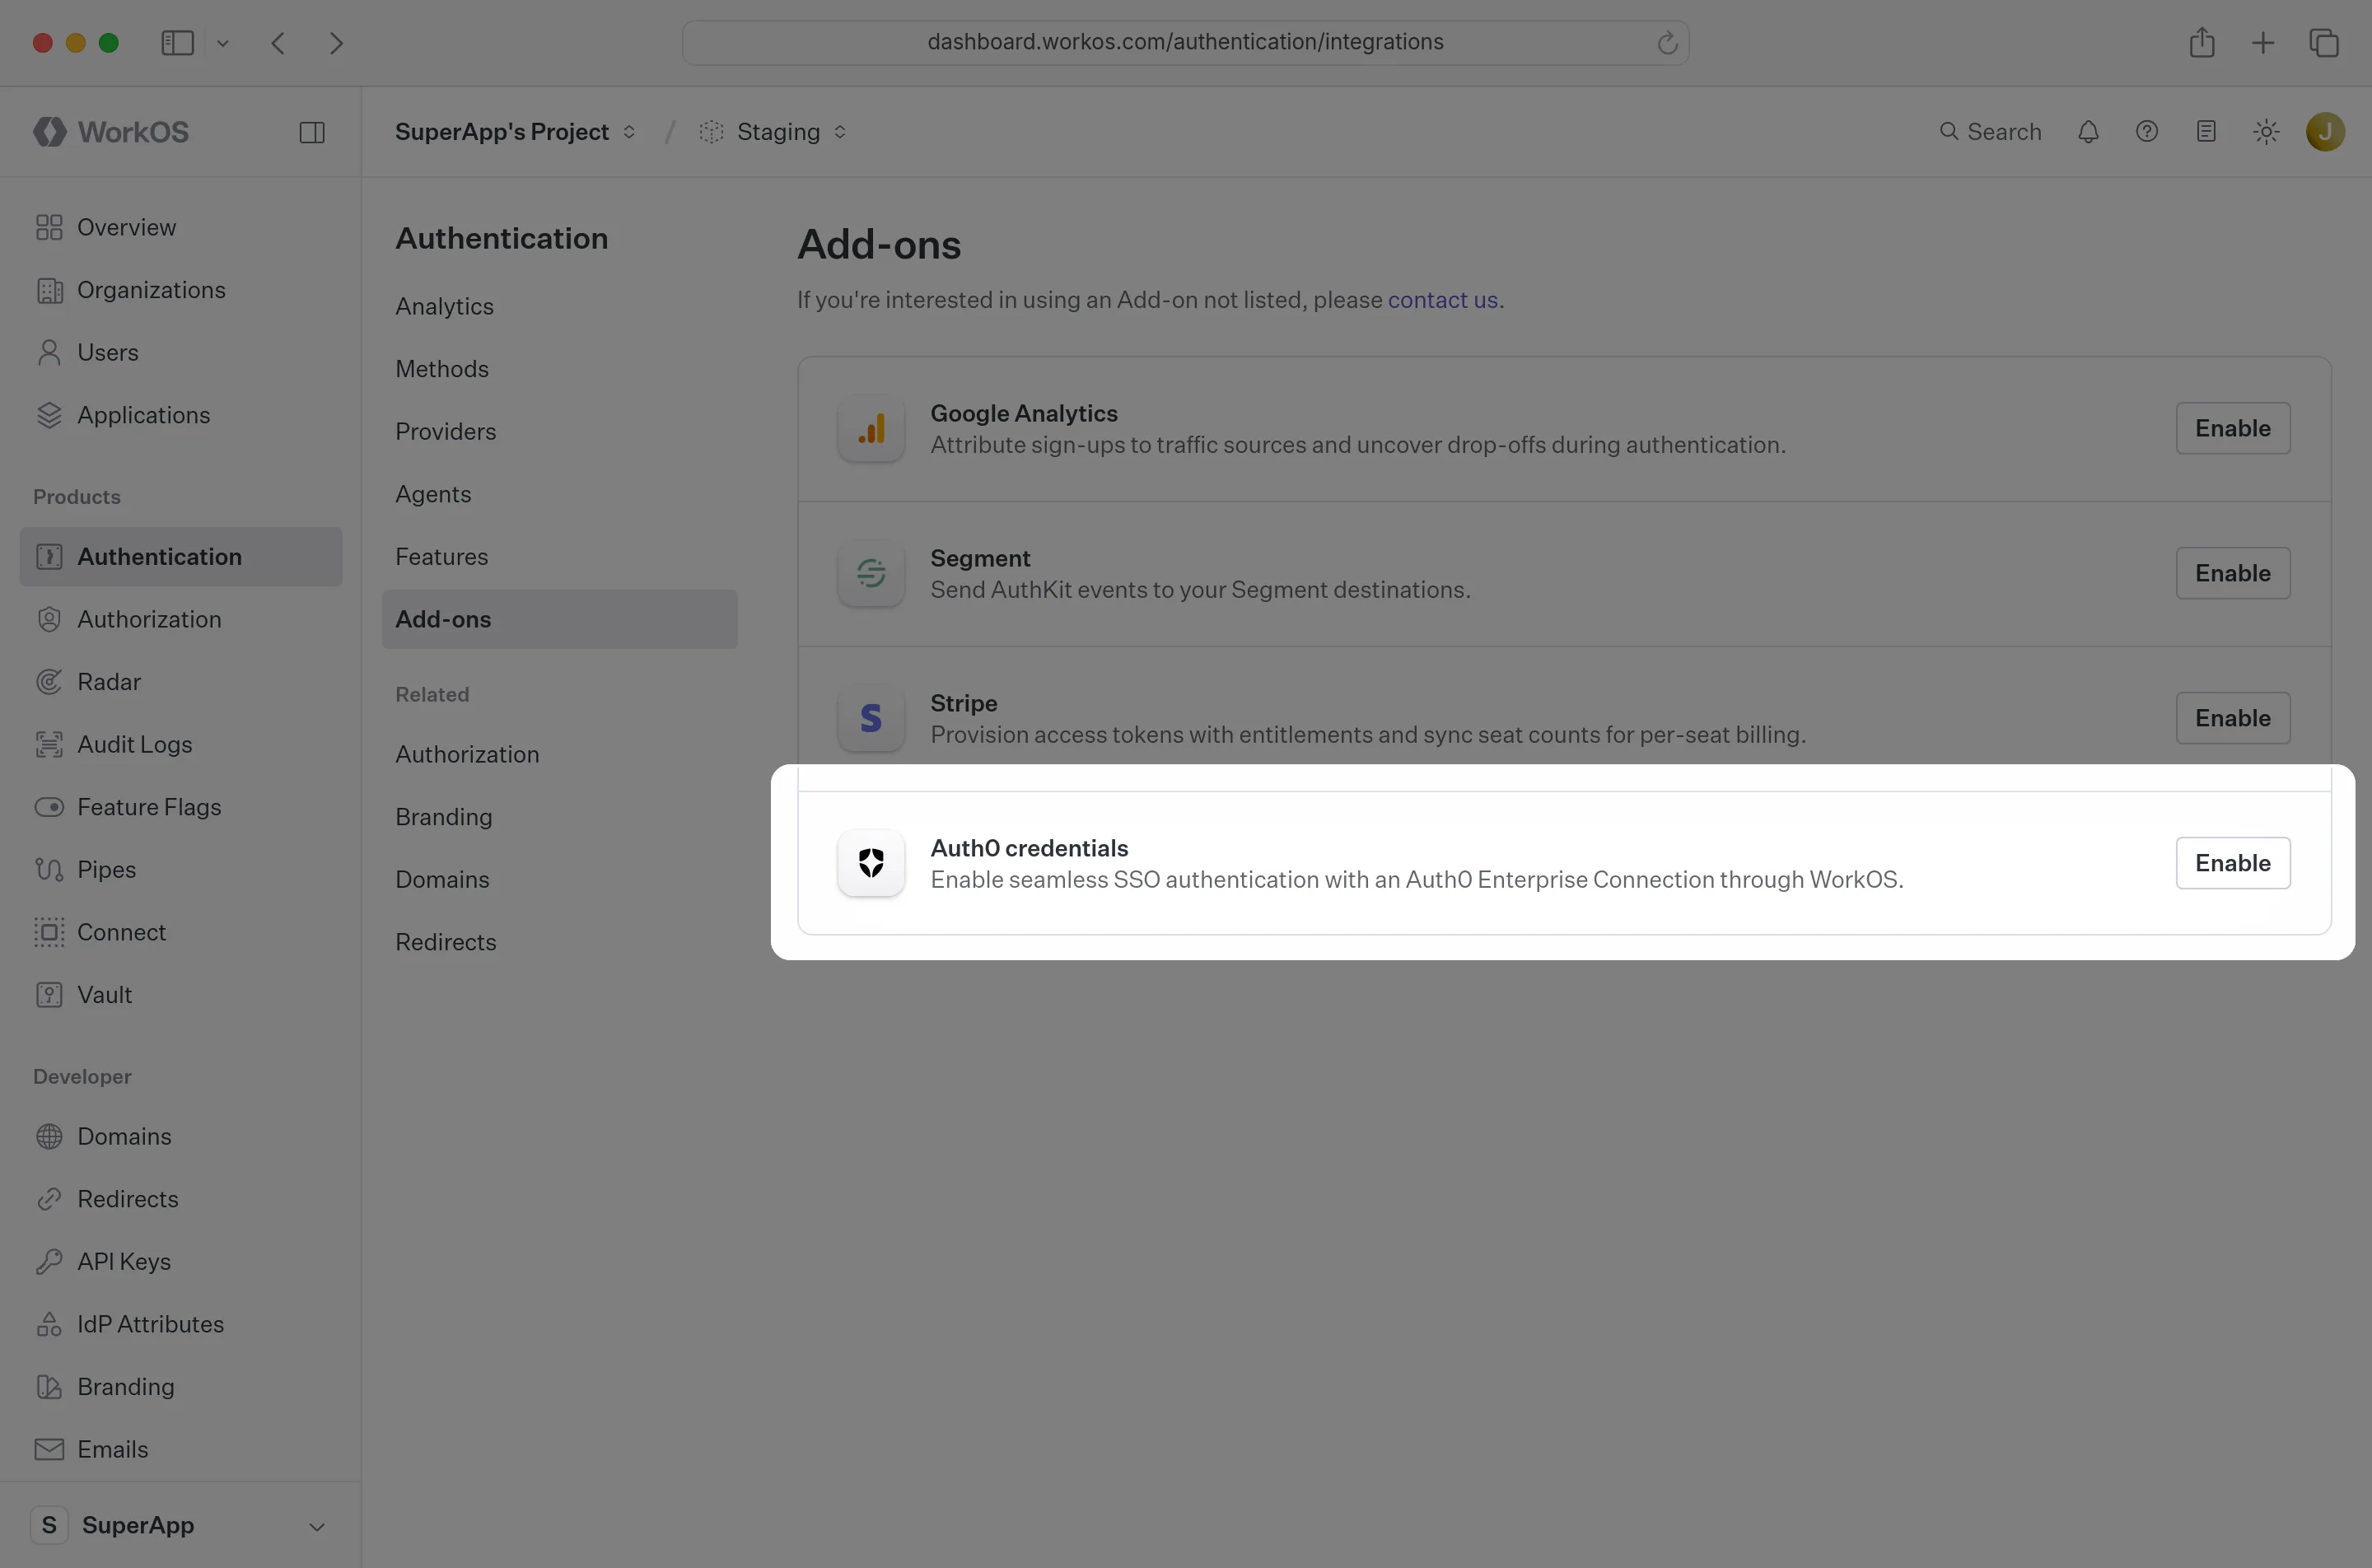This screenshot has width=2372, height=1568.
Task: Enable the Stripe add-on
Action: 2232,718
